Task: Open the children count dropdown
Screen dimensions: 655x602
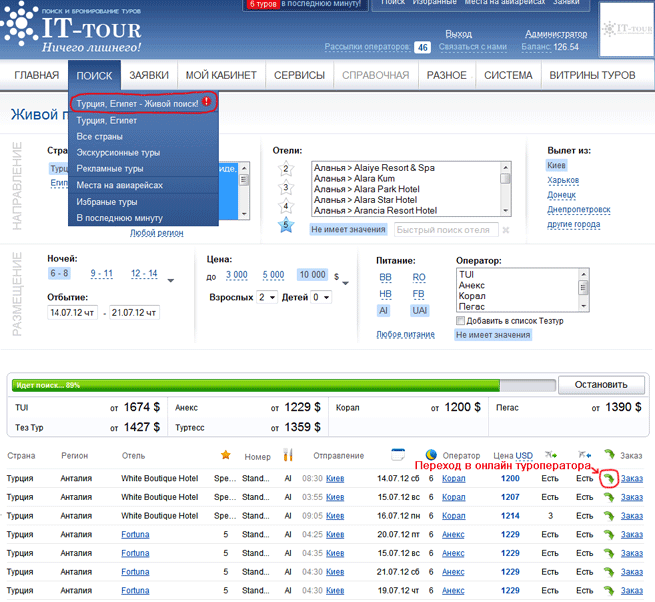Action: 321,297
